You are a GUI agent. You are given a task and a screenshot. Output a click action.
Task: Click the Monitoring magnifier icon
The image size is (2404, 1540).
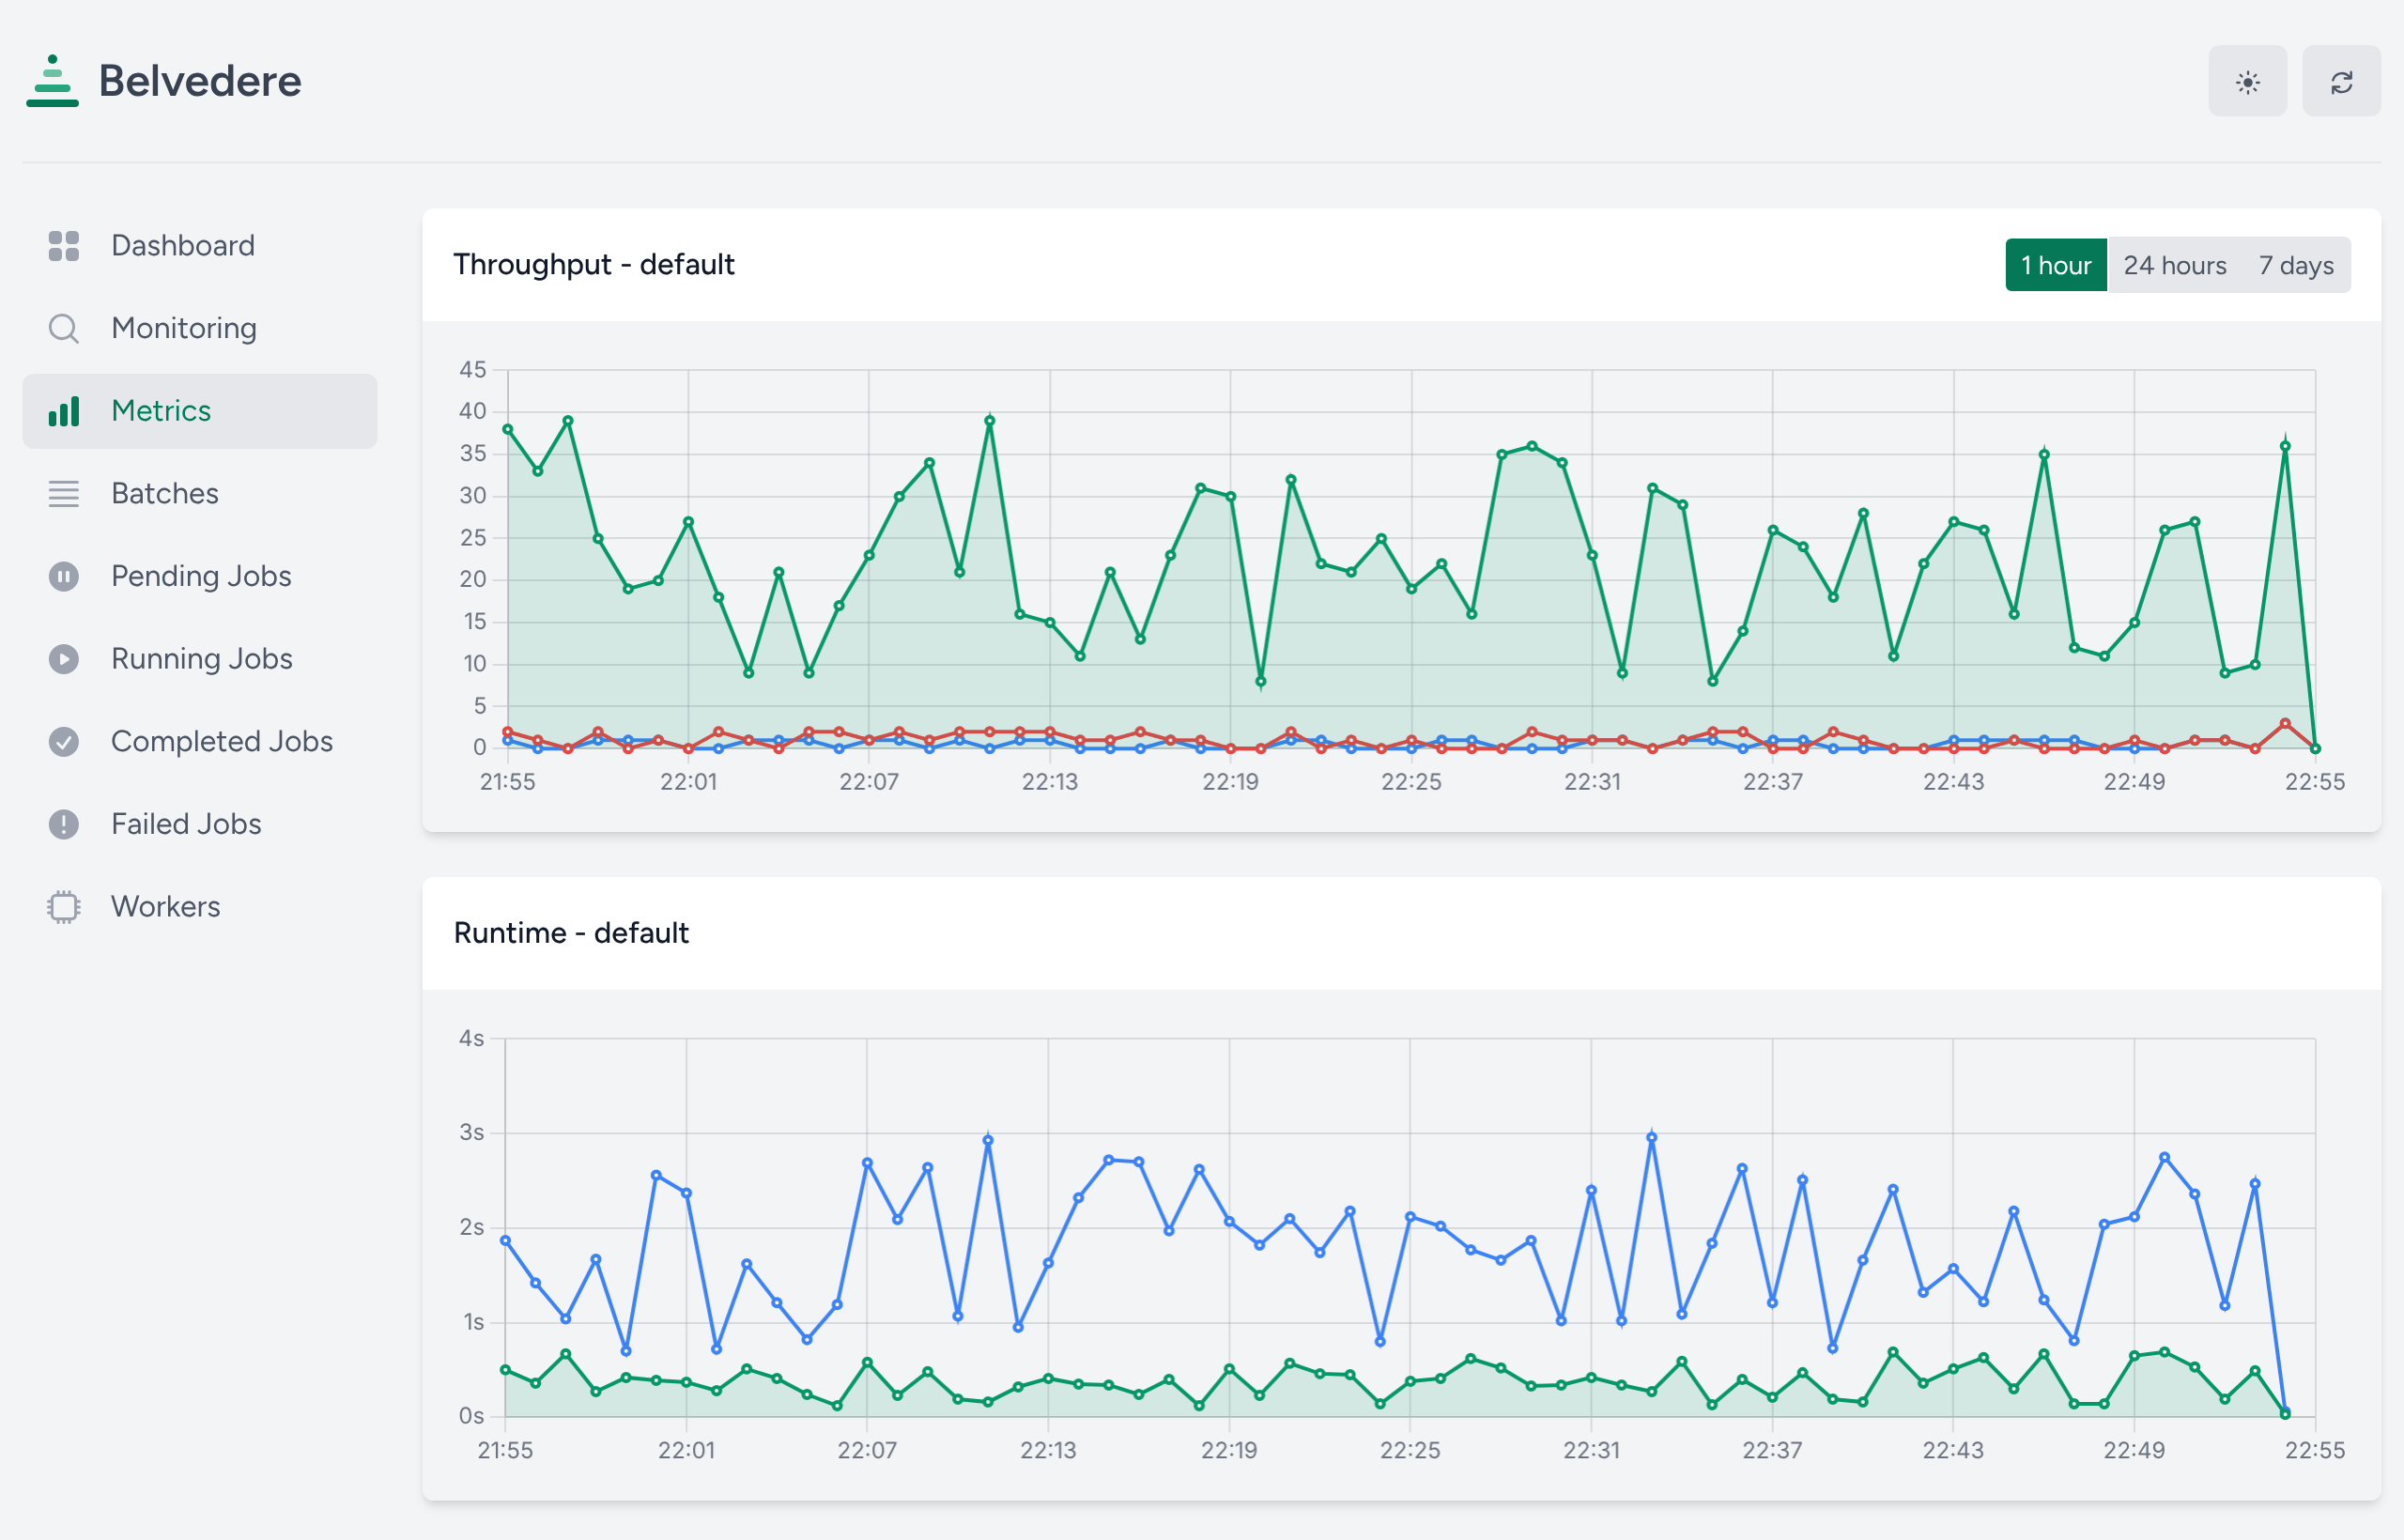point(64,328)
